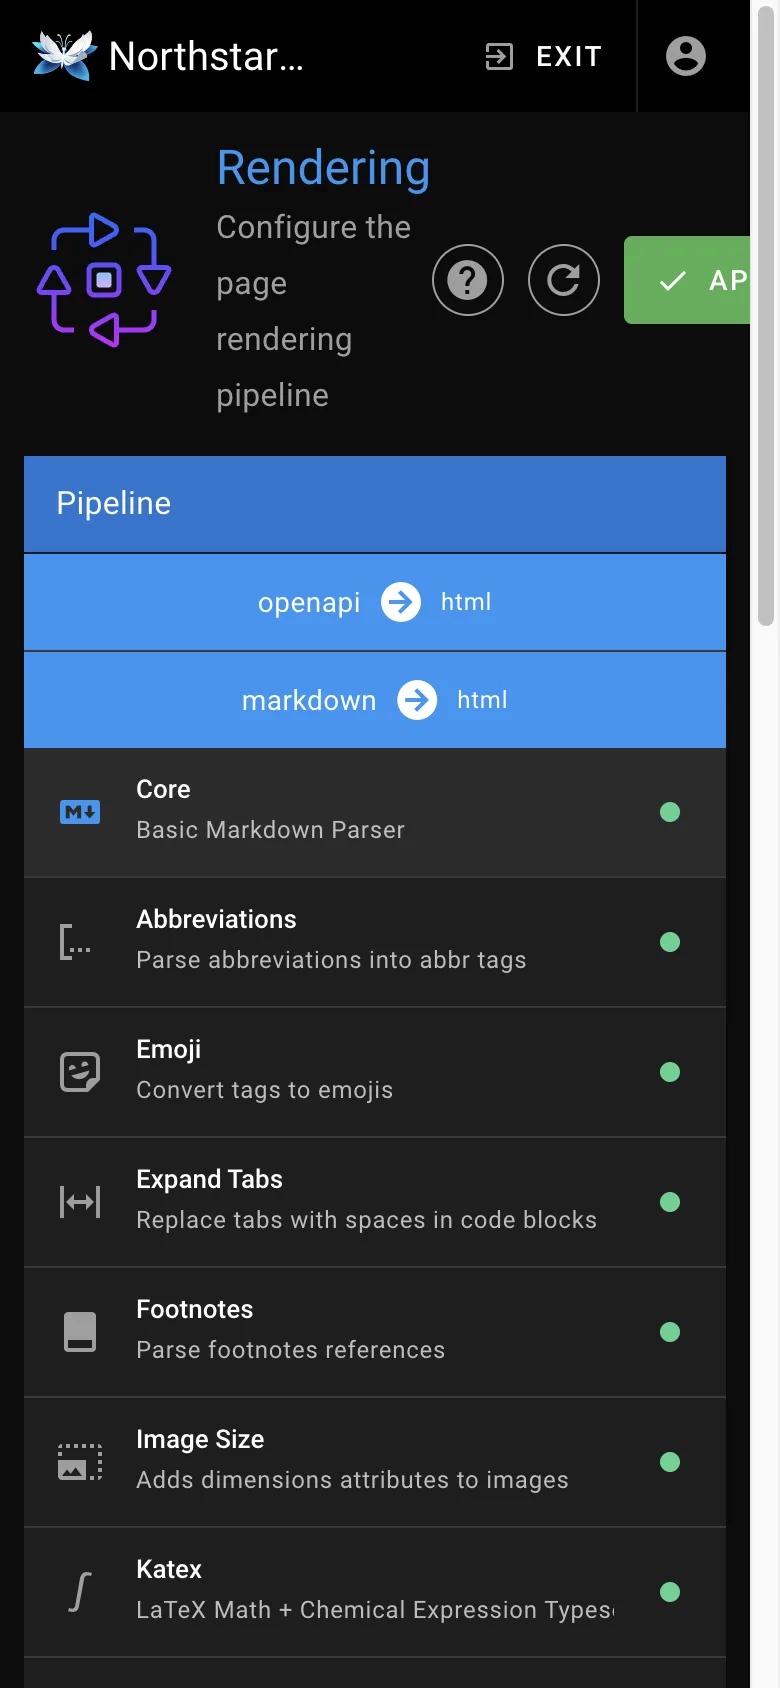The height and width of the screenshot is (1688, 780).
Task: Open the Katex renderer entry
Action: [375, 1592]
